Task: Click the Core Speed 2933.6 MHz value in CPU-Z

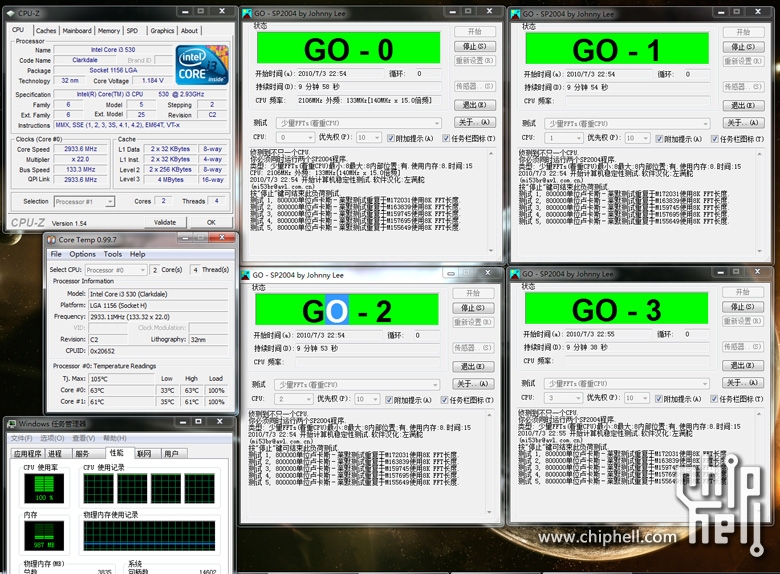Action: tap(80, 149)
